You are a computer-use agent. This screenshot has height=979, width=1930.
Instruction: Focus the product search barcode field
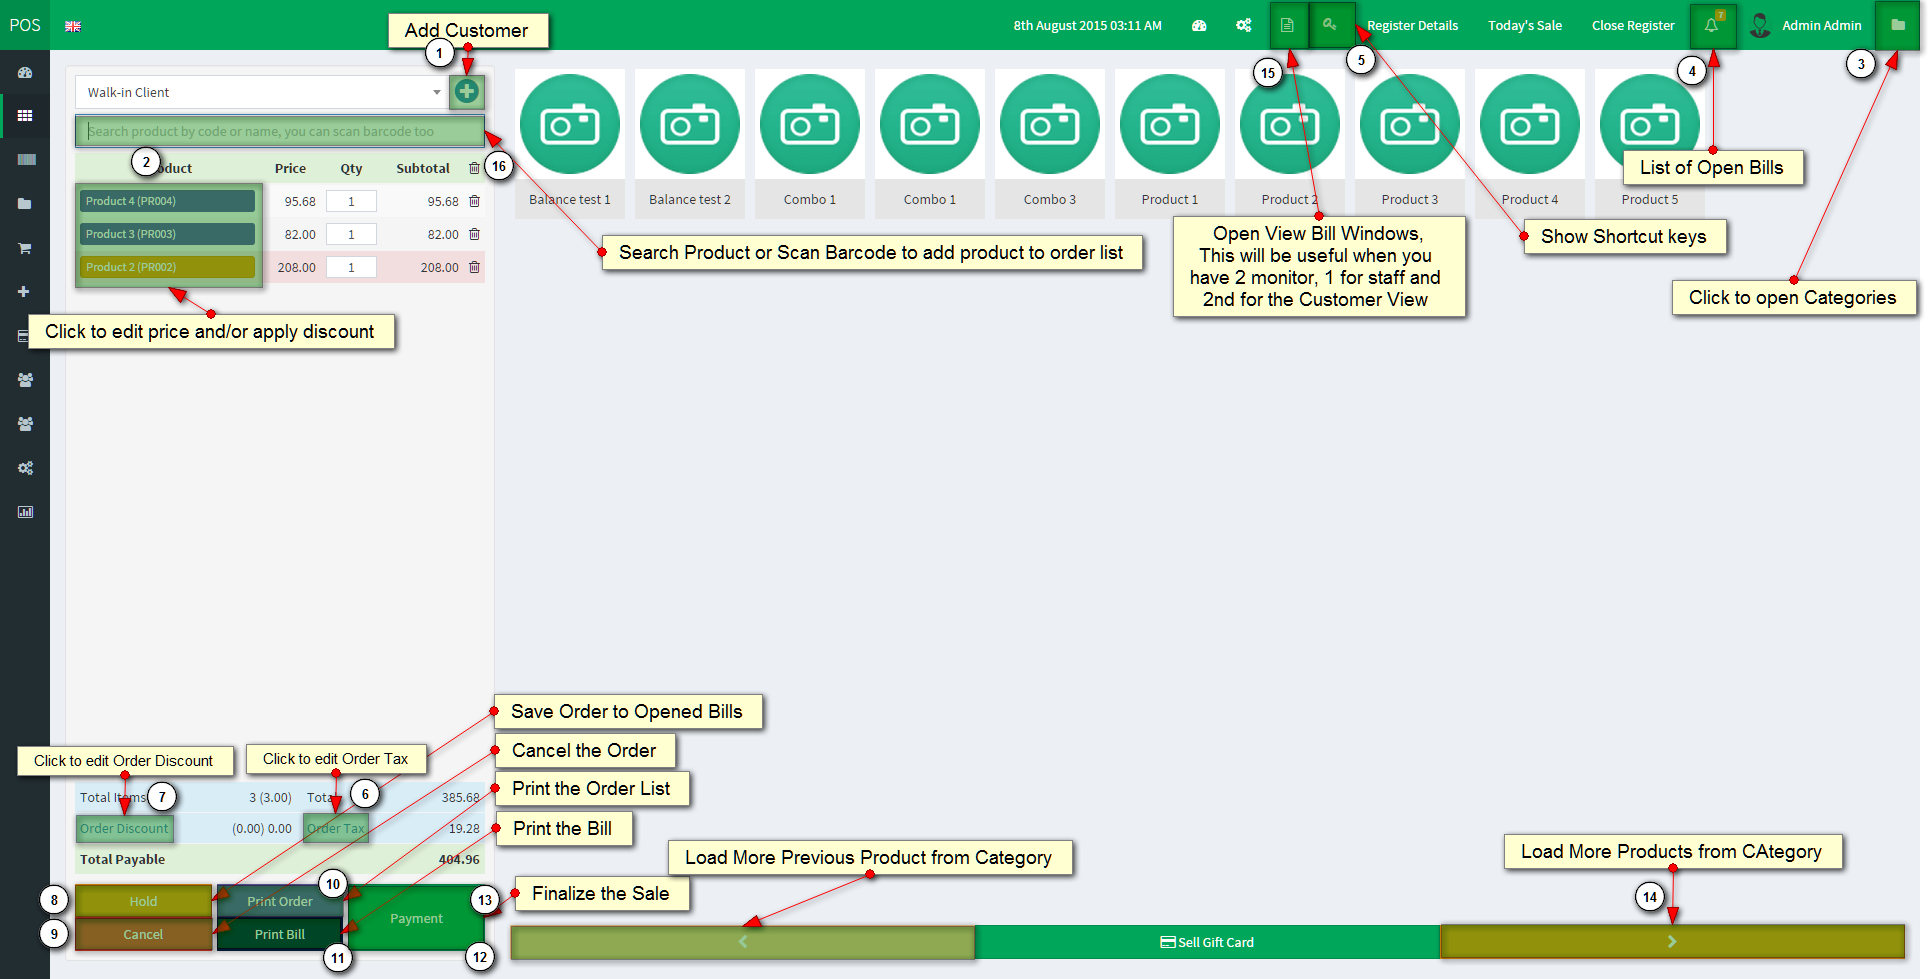[279, 131]
